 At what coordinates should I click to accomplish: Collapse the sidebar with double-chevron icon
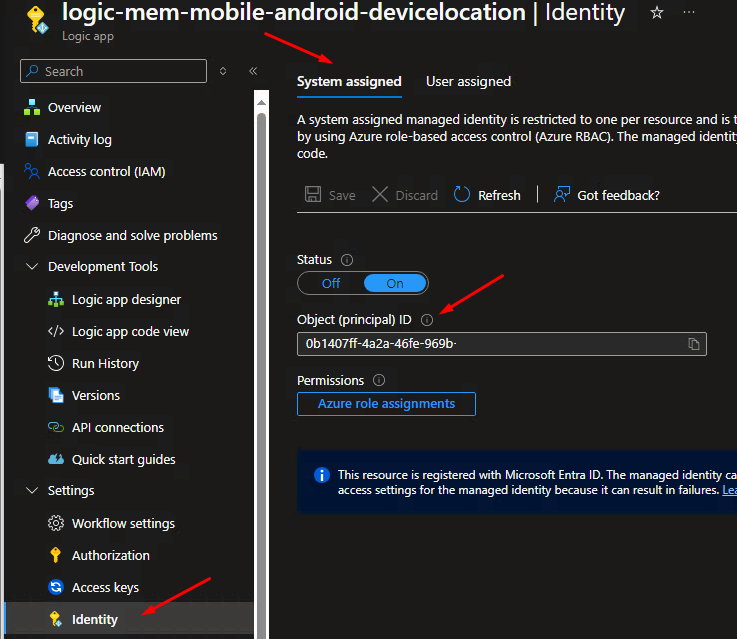tap(253, 71)
